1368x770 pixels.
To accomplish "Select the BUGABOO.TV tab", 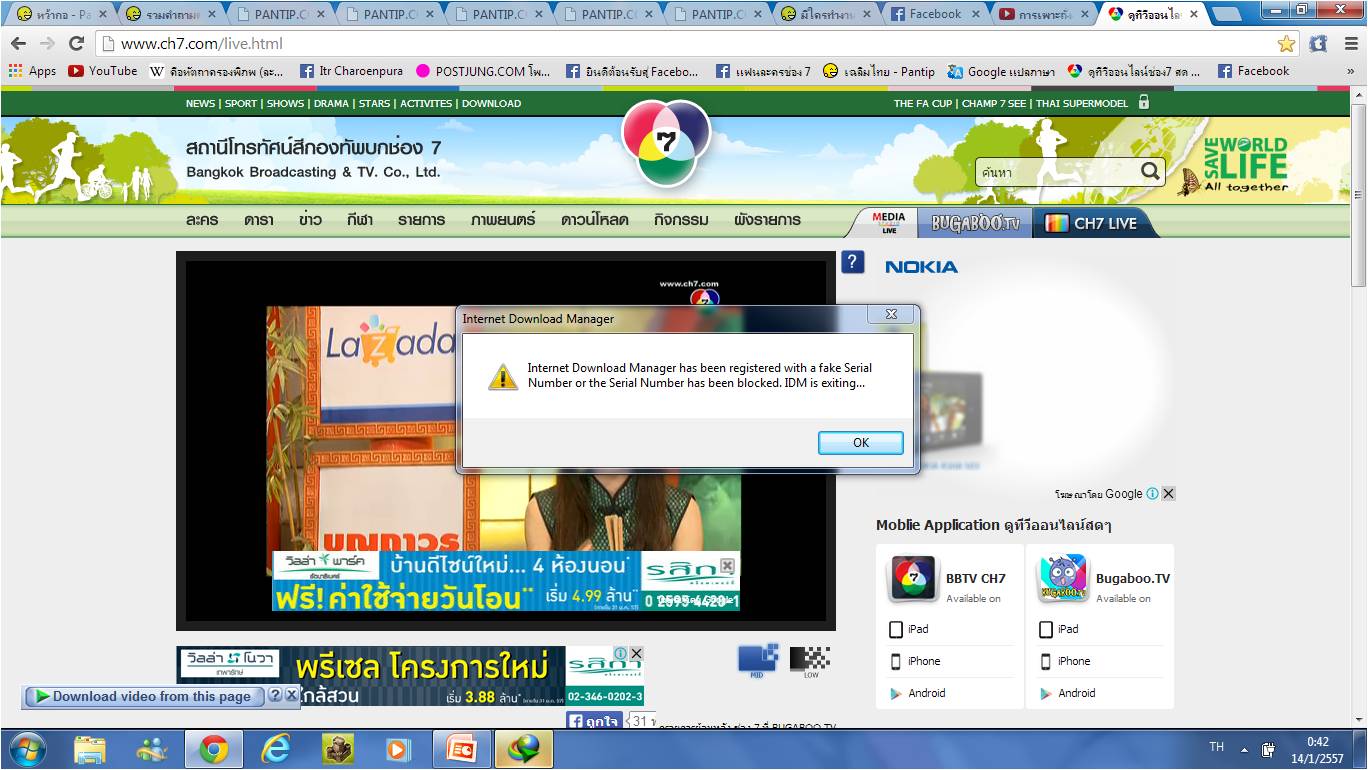I will point(975,223).
